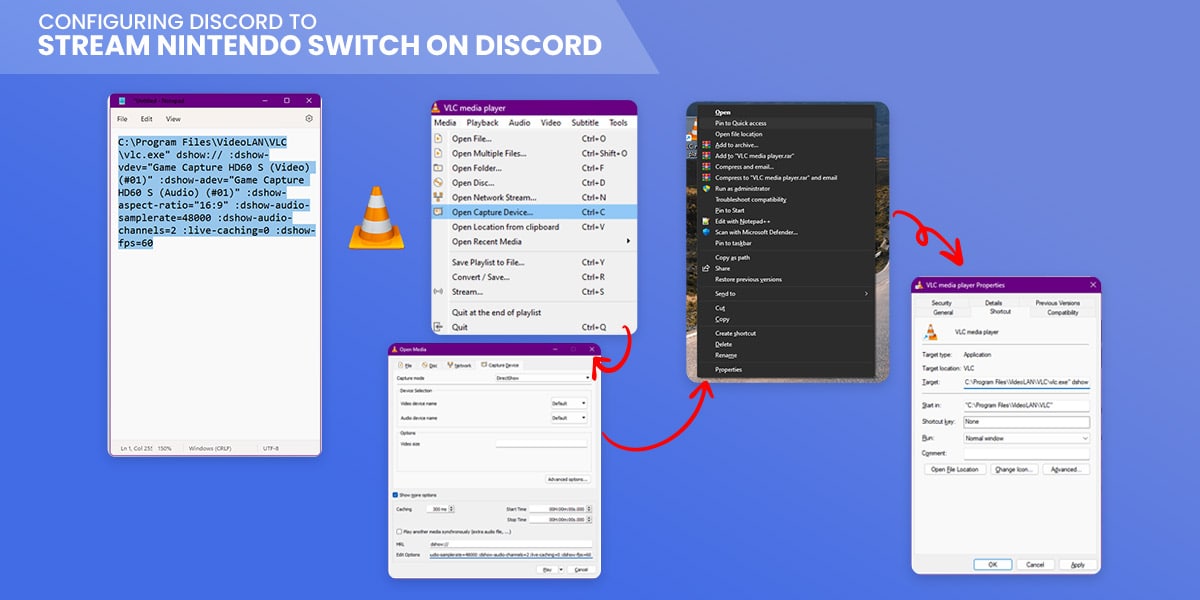Enable Play another media synchronously checkbox
Screen dimensions: 1200x600
click(x=399, y=531)
